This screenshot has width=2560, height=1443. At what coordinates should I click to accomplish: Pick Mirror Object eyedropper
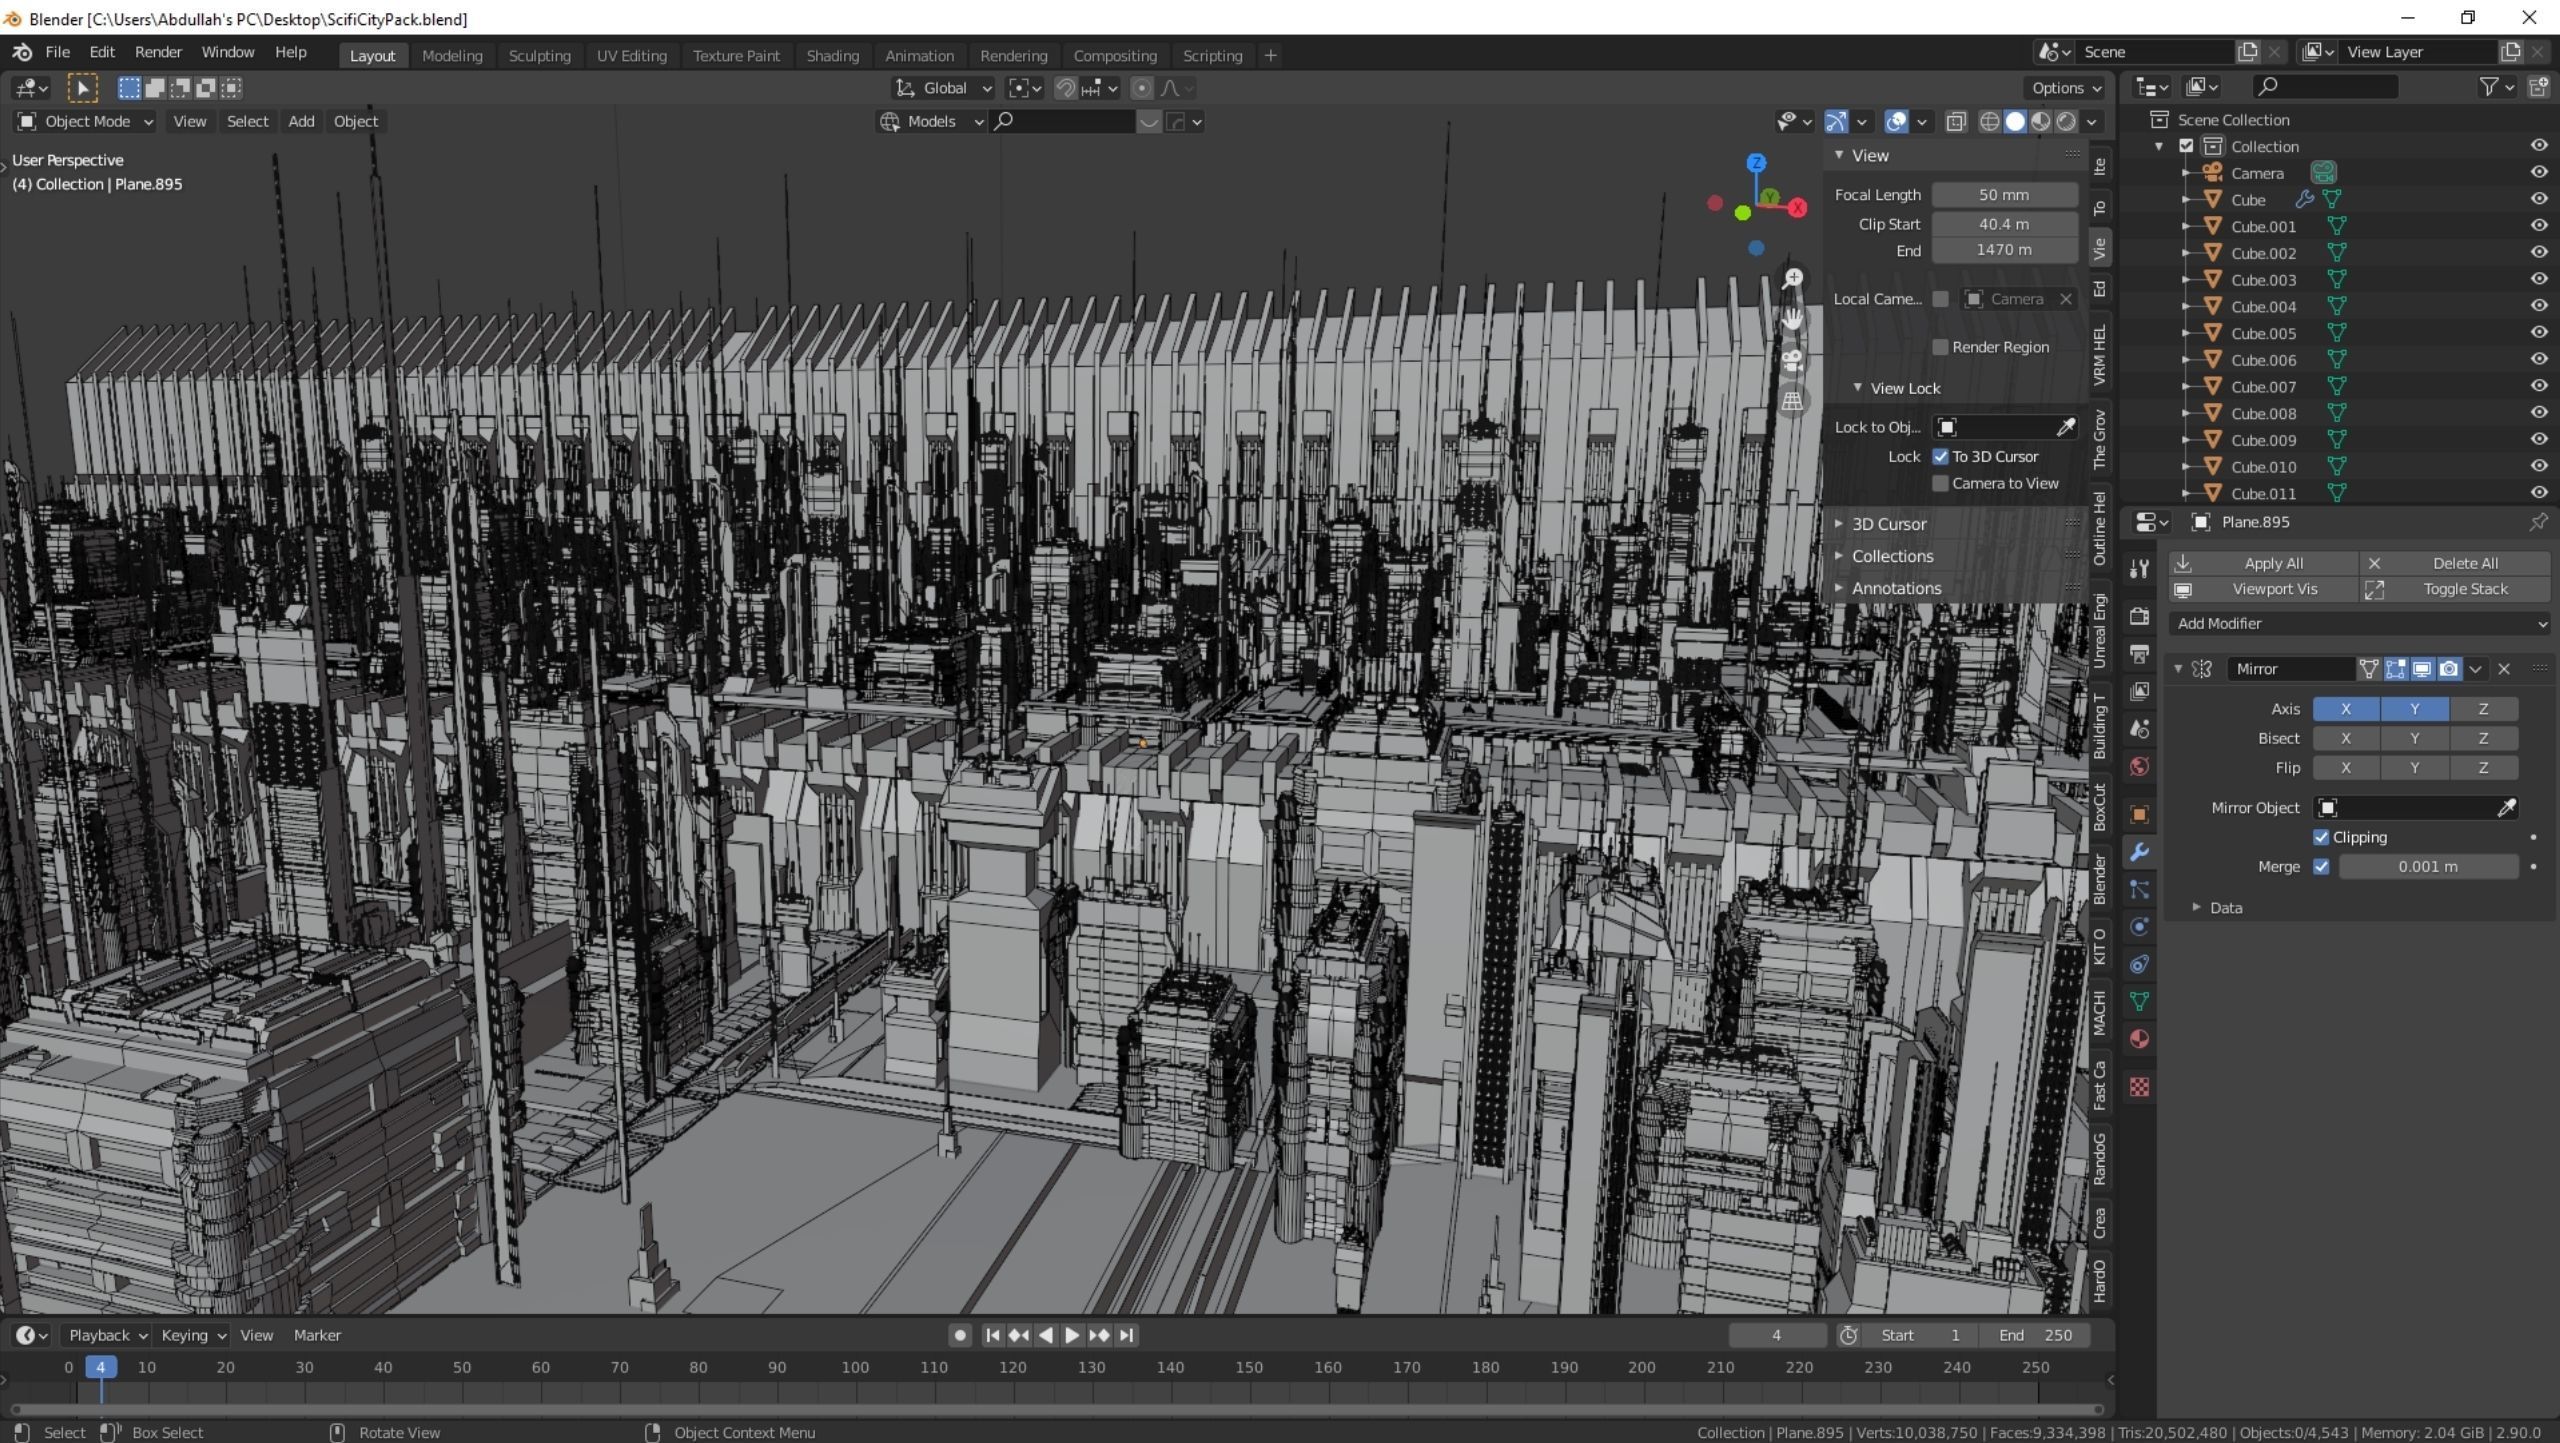click(2506, 808)
